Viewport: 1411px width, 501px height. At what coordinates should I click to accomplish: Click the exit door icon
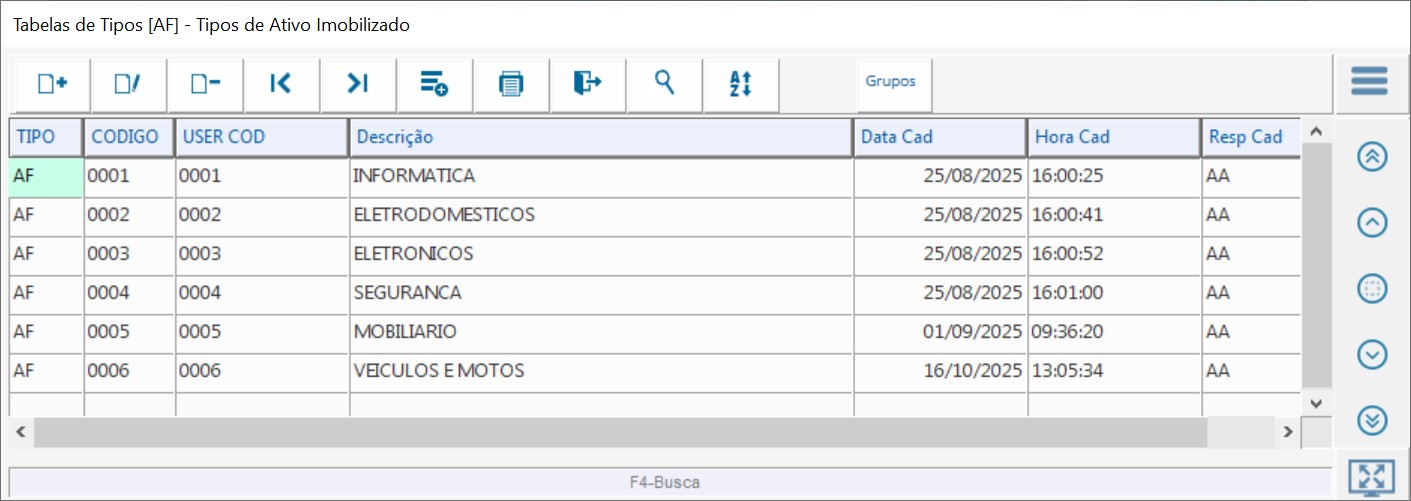coord(587,84)
